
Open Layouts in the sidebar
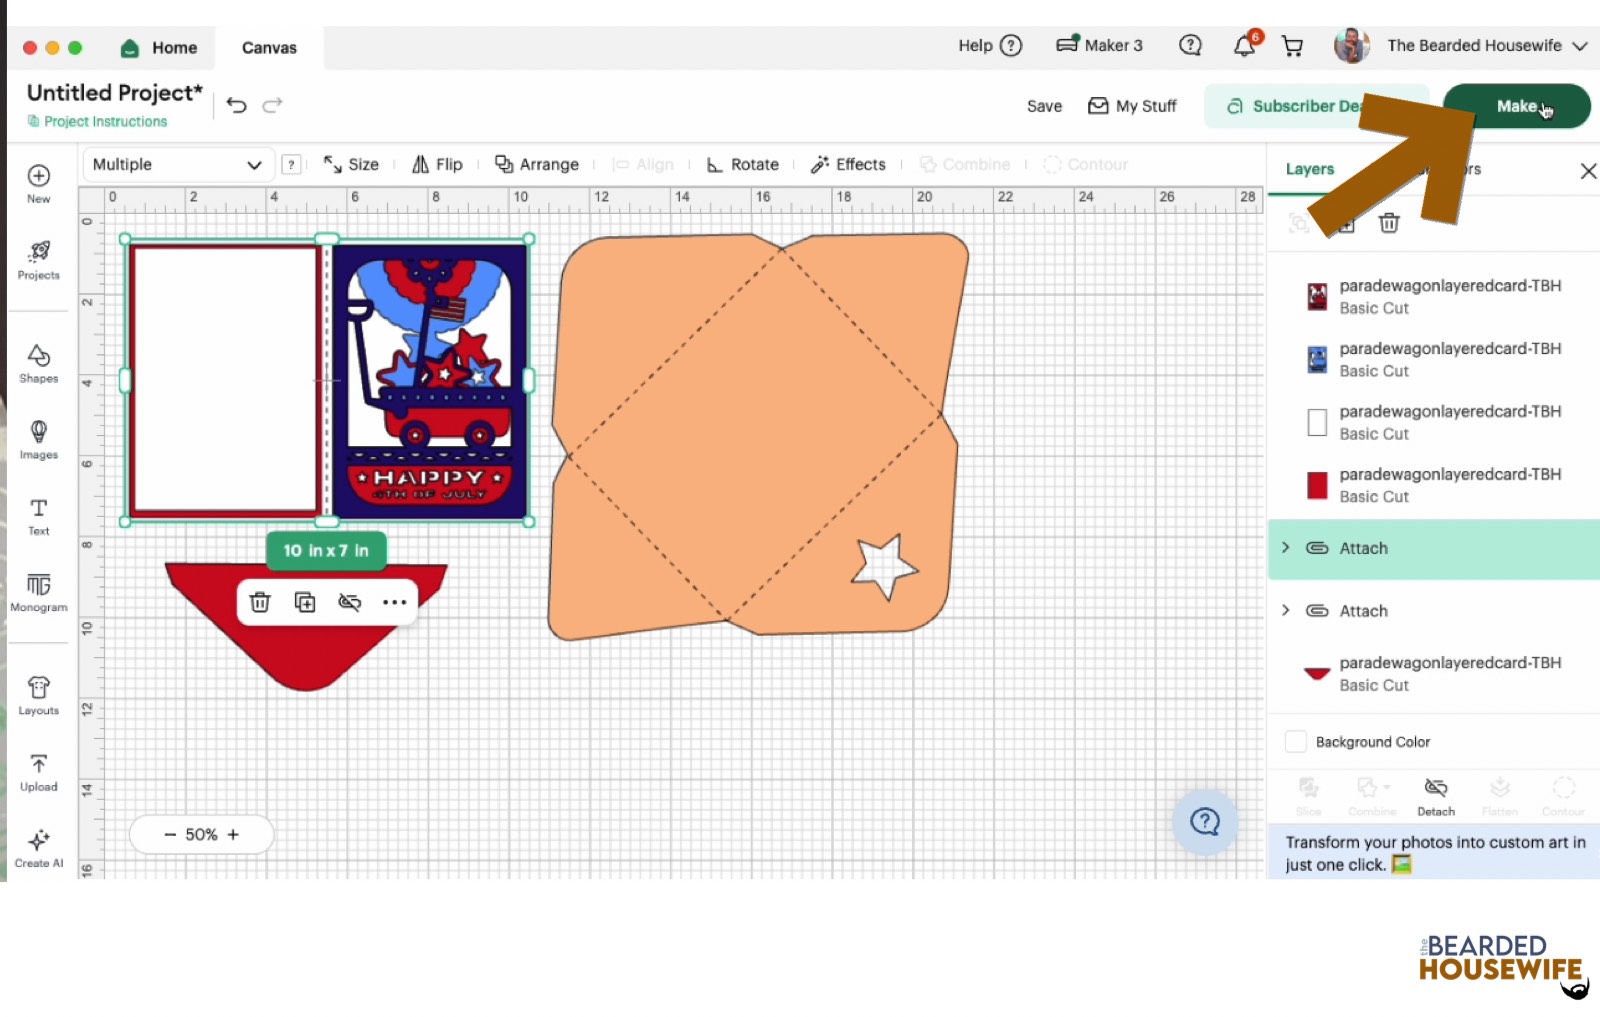tap(39, 695)
